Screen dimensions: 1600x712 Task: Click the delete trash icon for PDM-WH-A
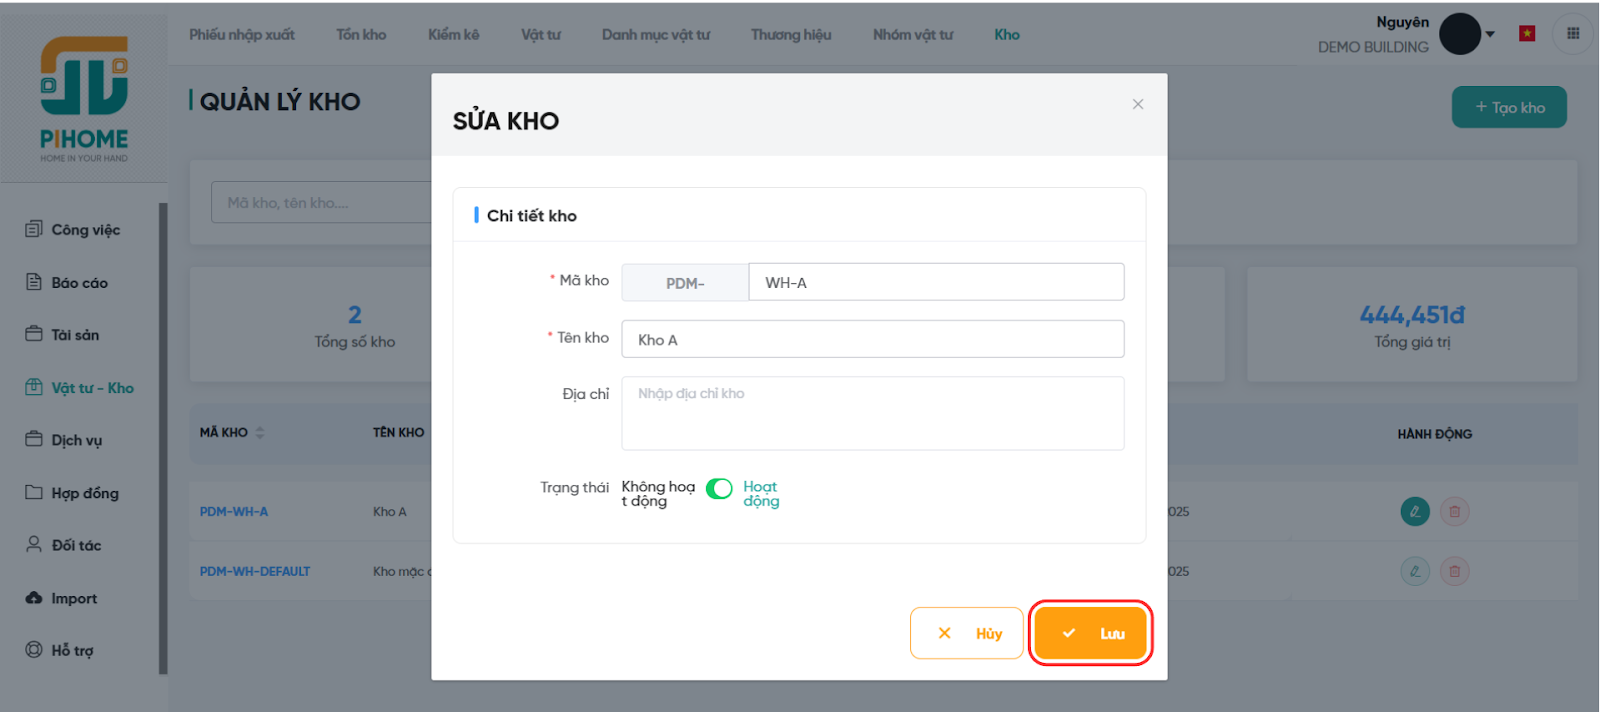1454,512
